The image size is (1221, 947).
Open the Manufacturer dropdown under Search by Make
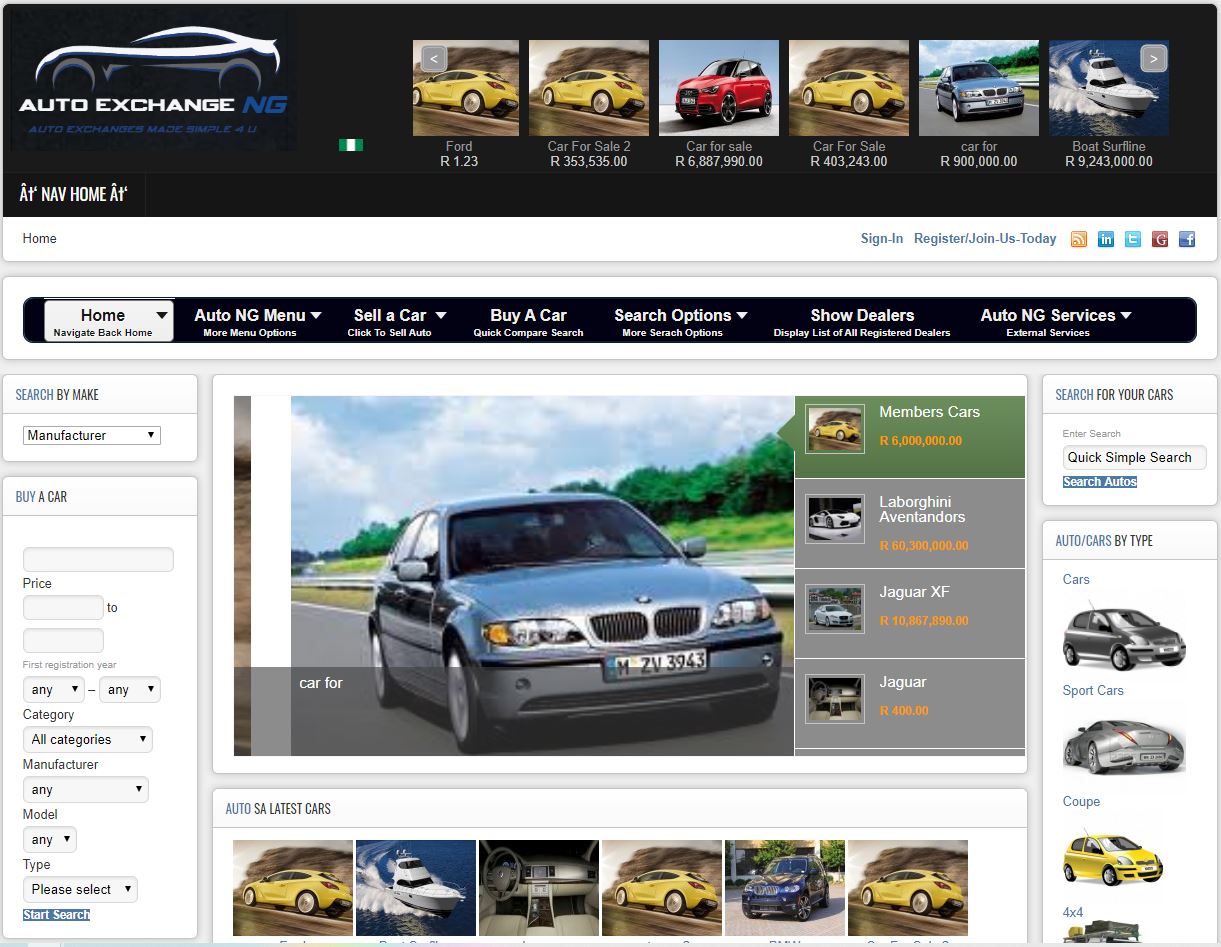click(x=92, y=435)
